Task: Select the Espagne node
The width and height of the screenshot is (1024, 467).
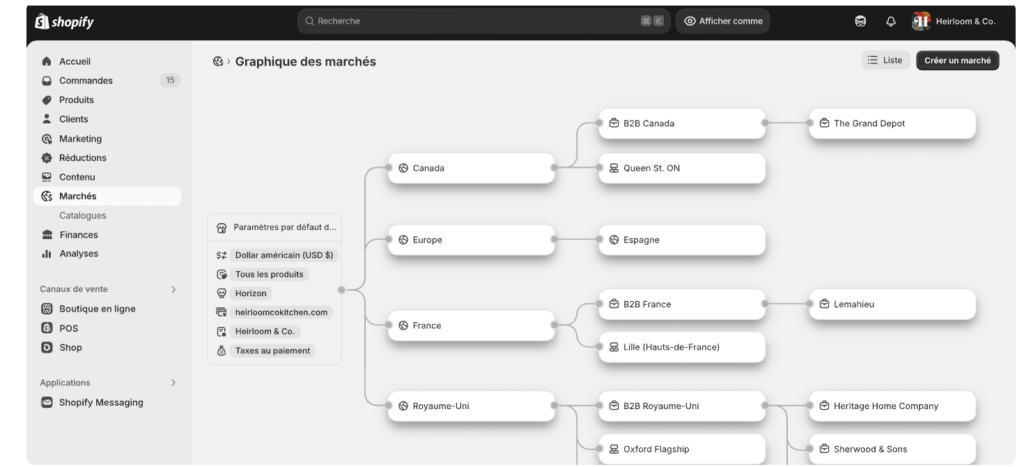Action: pyautogui.click(x=682, y=240)
